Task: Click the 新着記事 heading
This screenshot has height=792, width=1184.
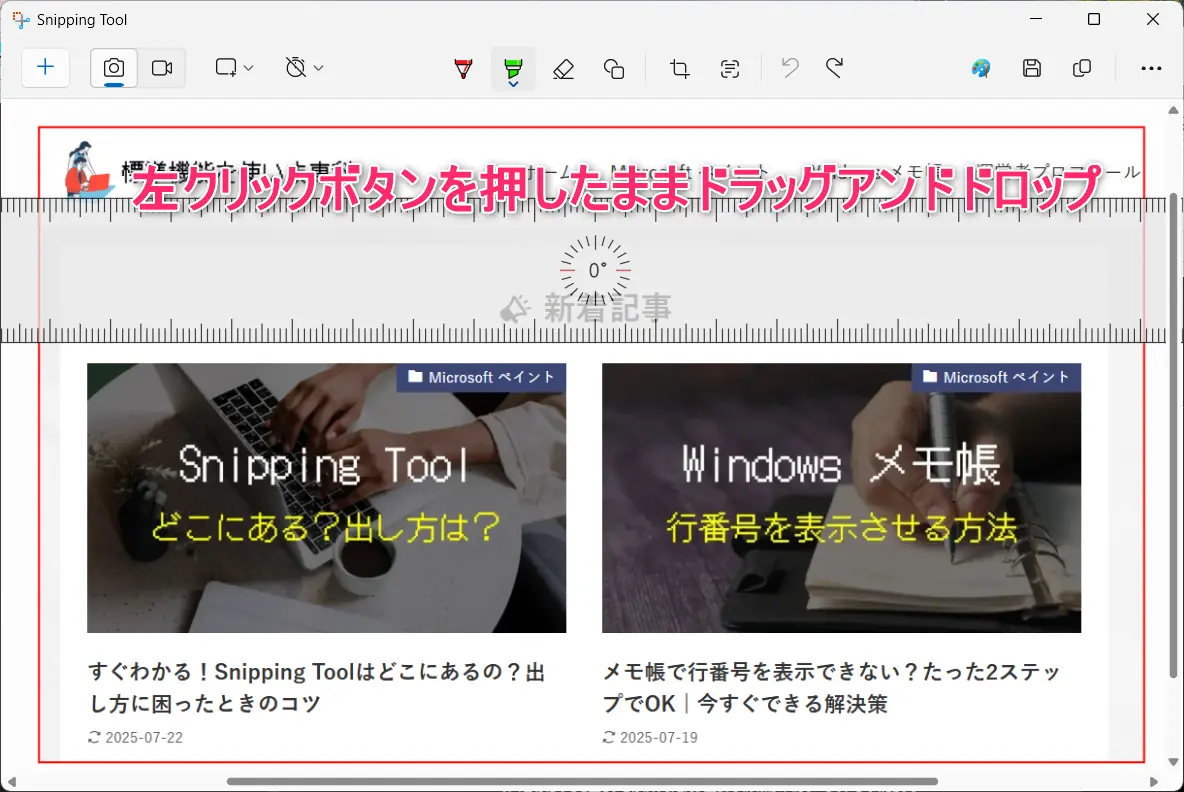Action: [607, 308]
